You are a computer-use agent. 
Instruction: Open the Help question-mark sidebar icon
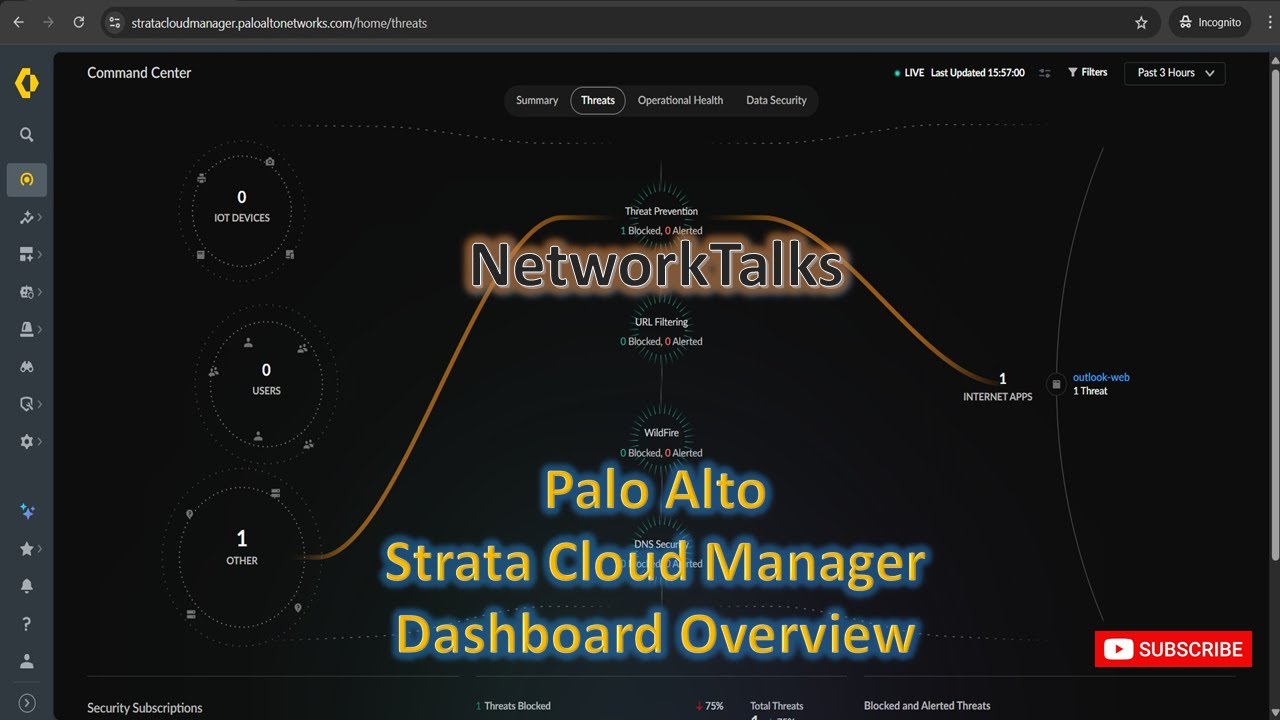27,624
